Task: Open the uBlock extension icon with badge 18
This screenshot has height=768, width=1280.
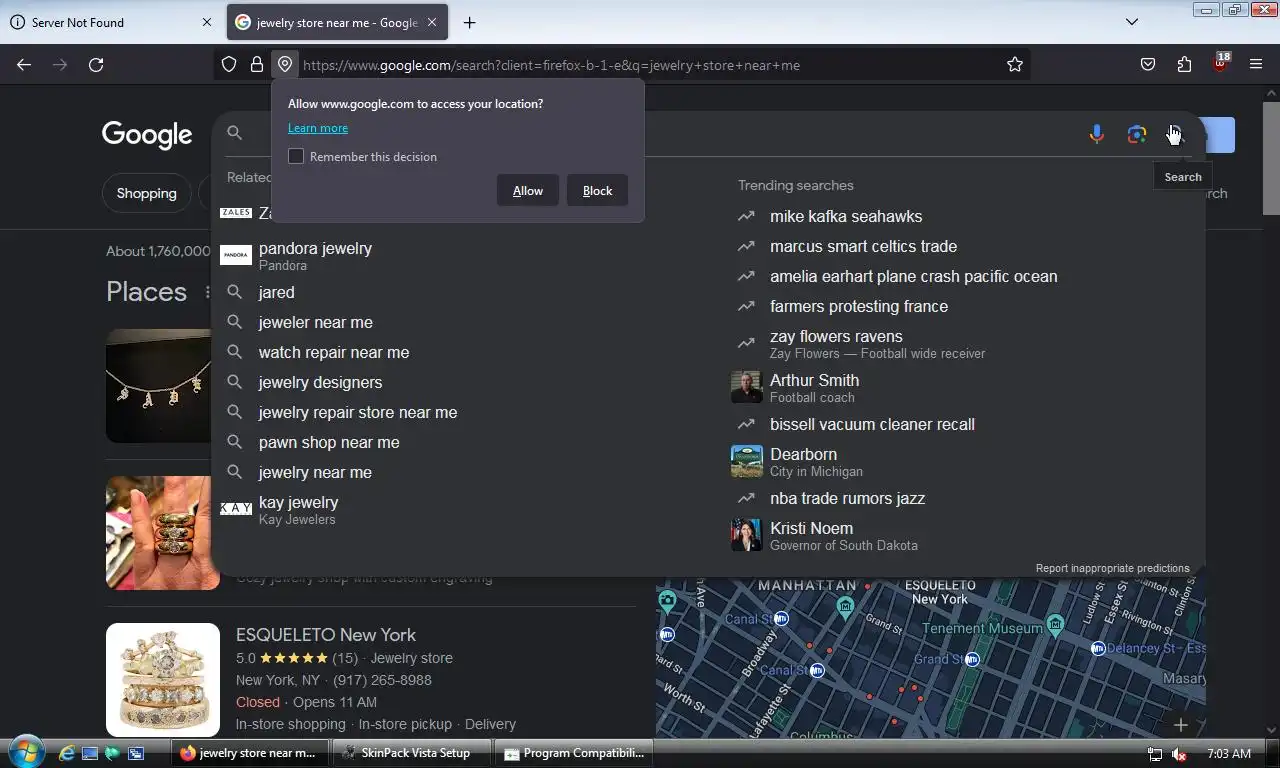Action: coord(1220,63)
